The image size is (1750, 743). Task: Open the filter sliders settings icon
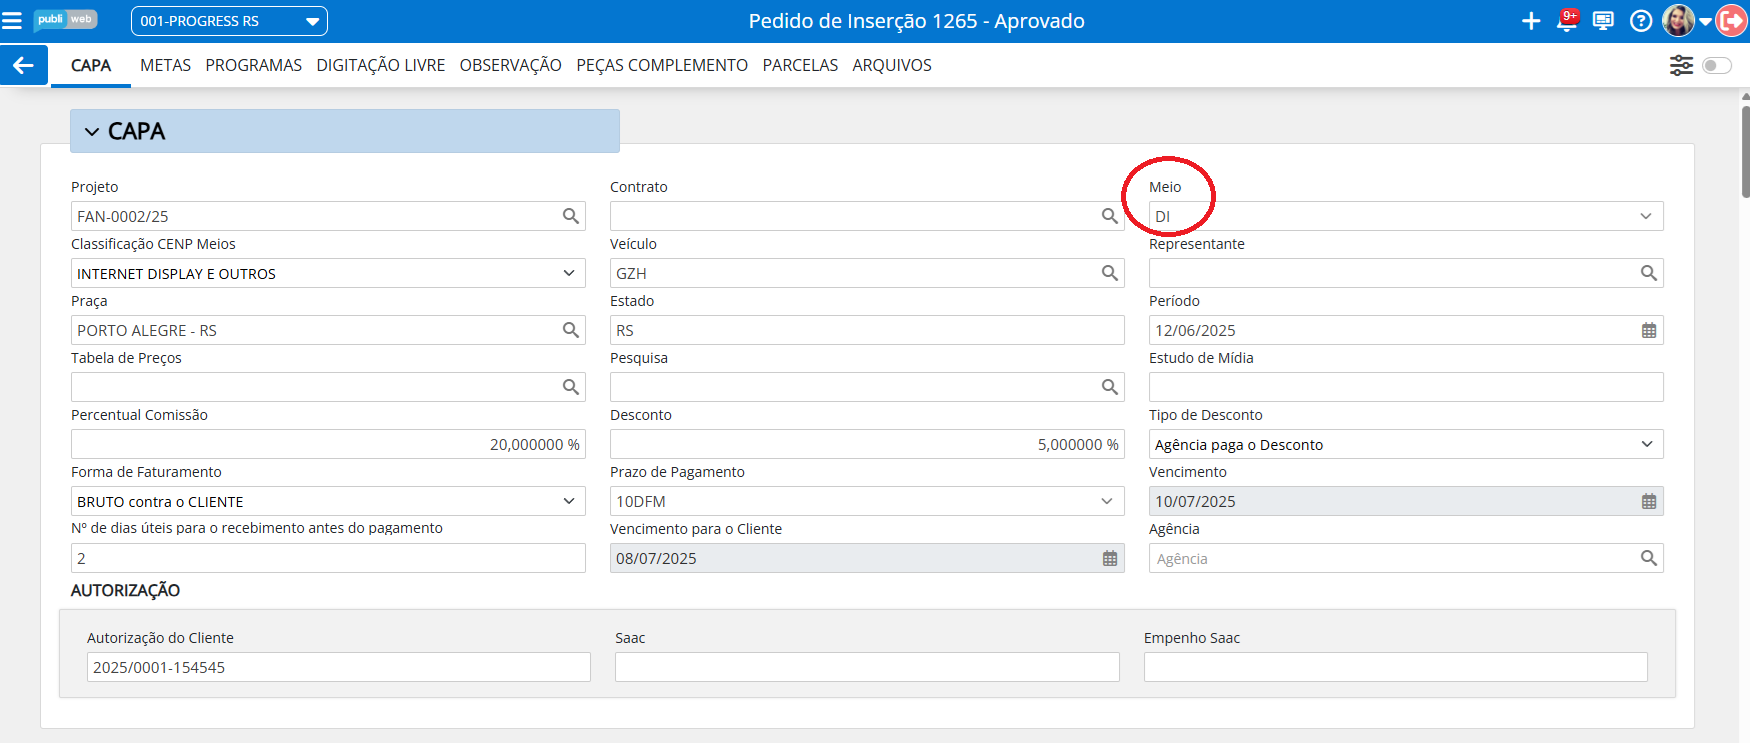(1681, 66)
